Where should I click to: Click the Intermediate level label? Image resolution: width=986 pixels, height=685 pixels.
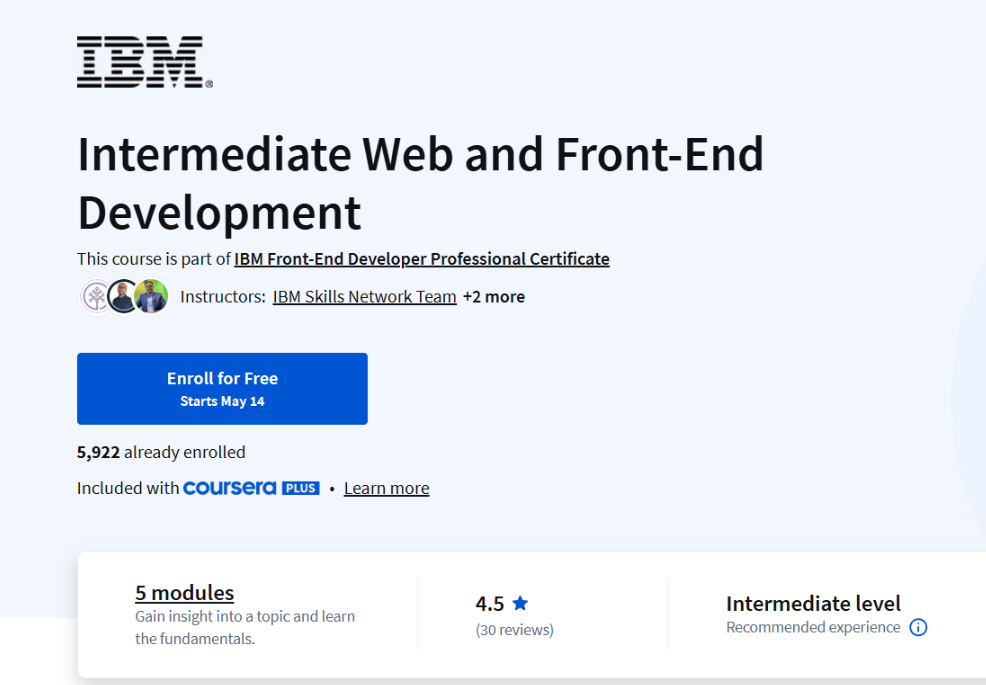(x=813, y=604)
